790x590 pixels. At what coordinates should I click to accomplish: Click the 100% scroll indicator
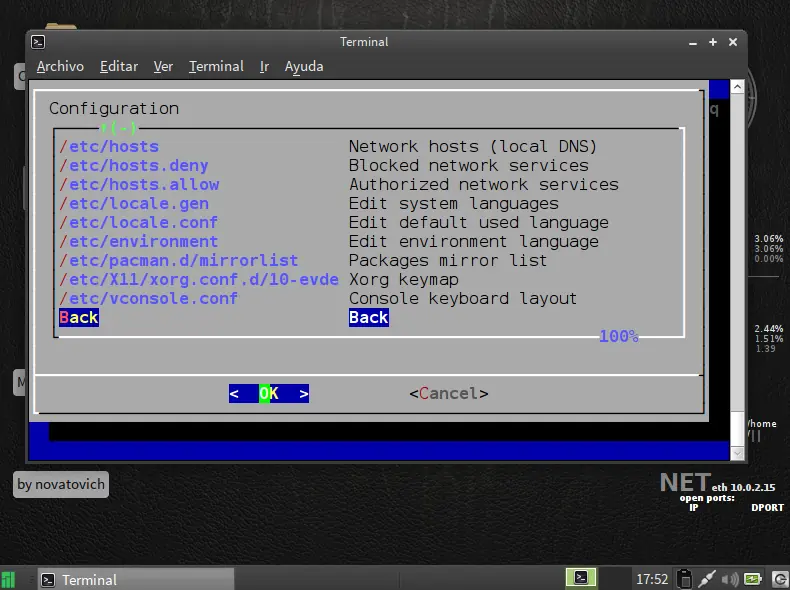coord(619,336)
